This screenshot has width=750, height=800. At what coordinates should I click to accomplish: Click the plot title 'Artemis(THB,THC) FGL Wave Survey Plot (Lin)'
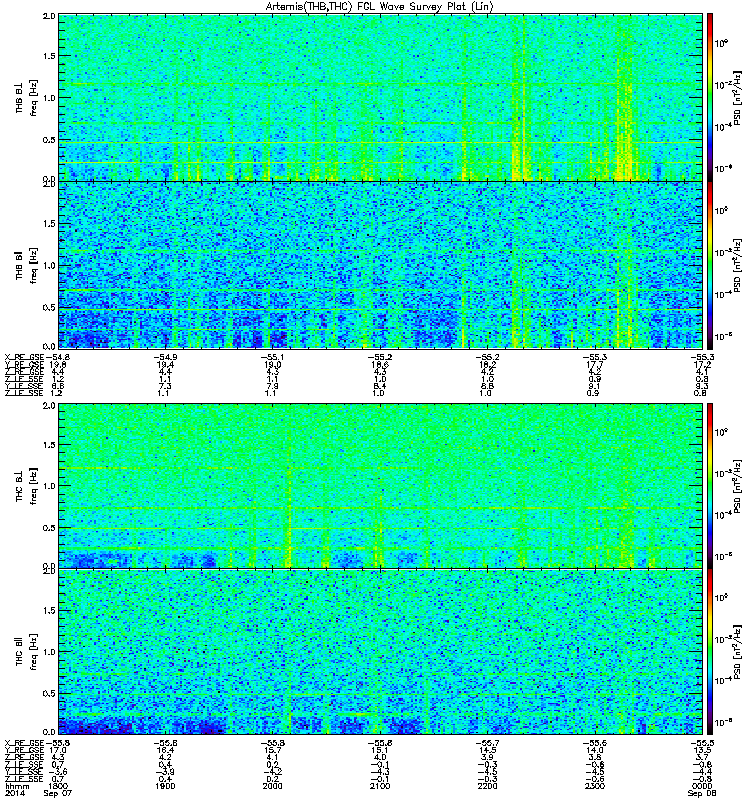(380, 7)
